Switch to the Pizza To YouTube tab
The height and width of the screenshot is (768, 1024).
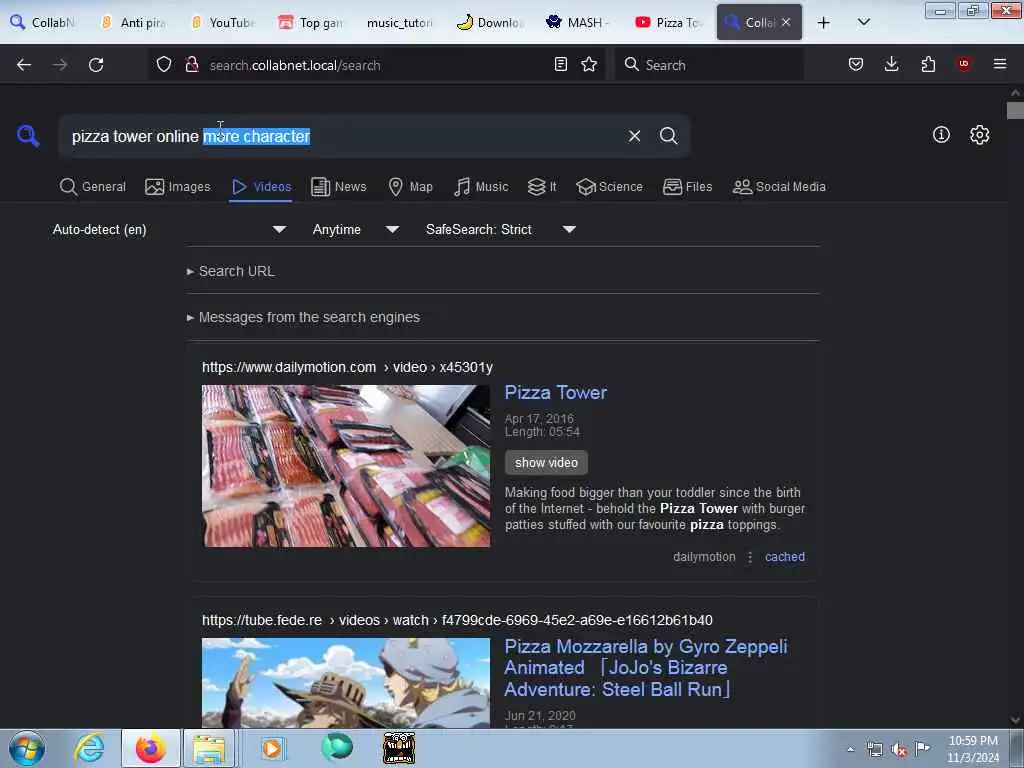(668, 23)
